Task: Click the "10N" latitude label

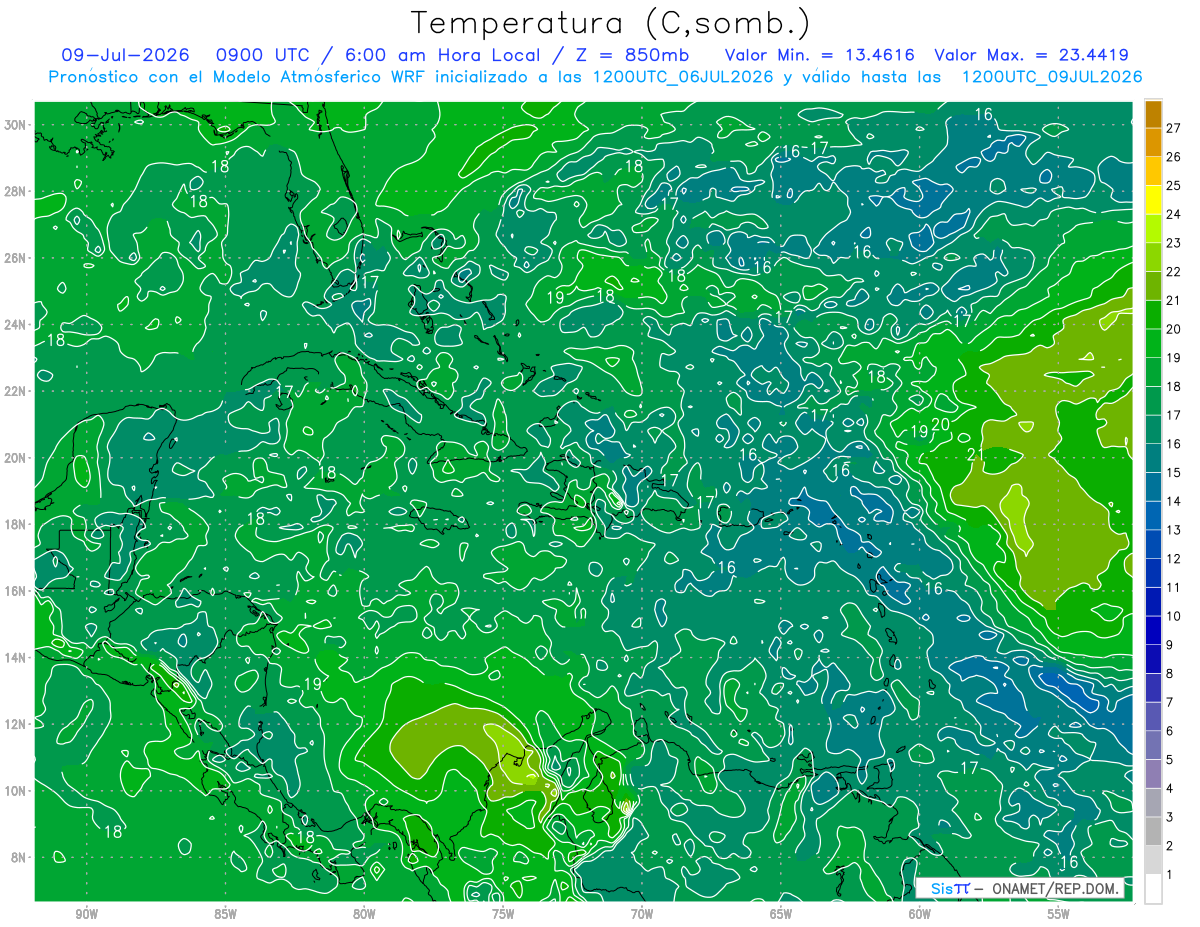Action: point(16,791)
